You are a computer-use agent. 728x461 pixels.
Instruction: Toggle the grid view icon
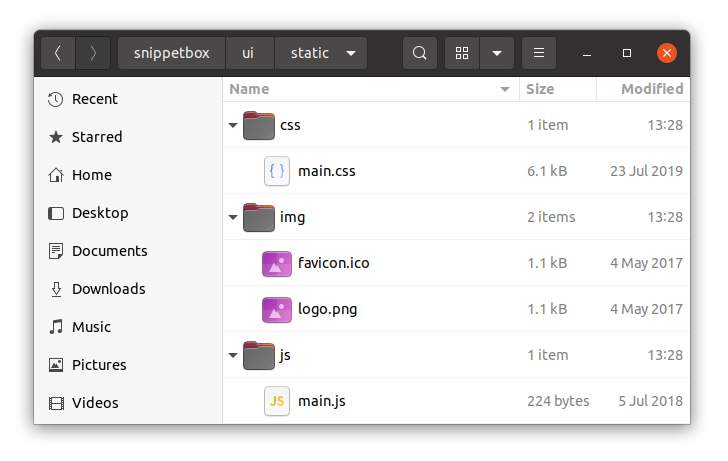462,53
